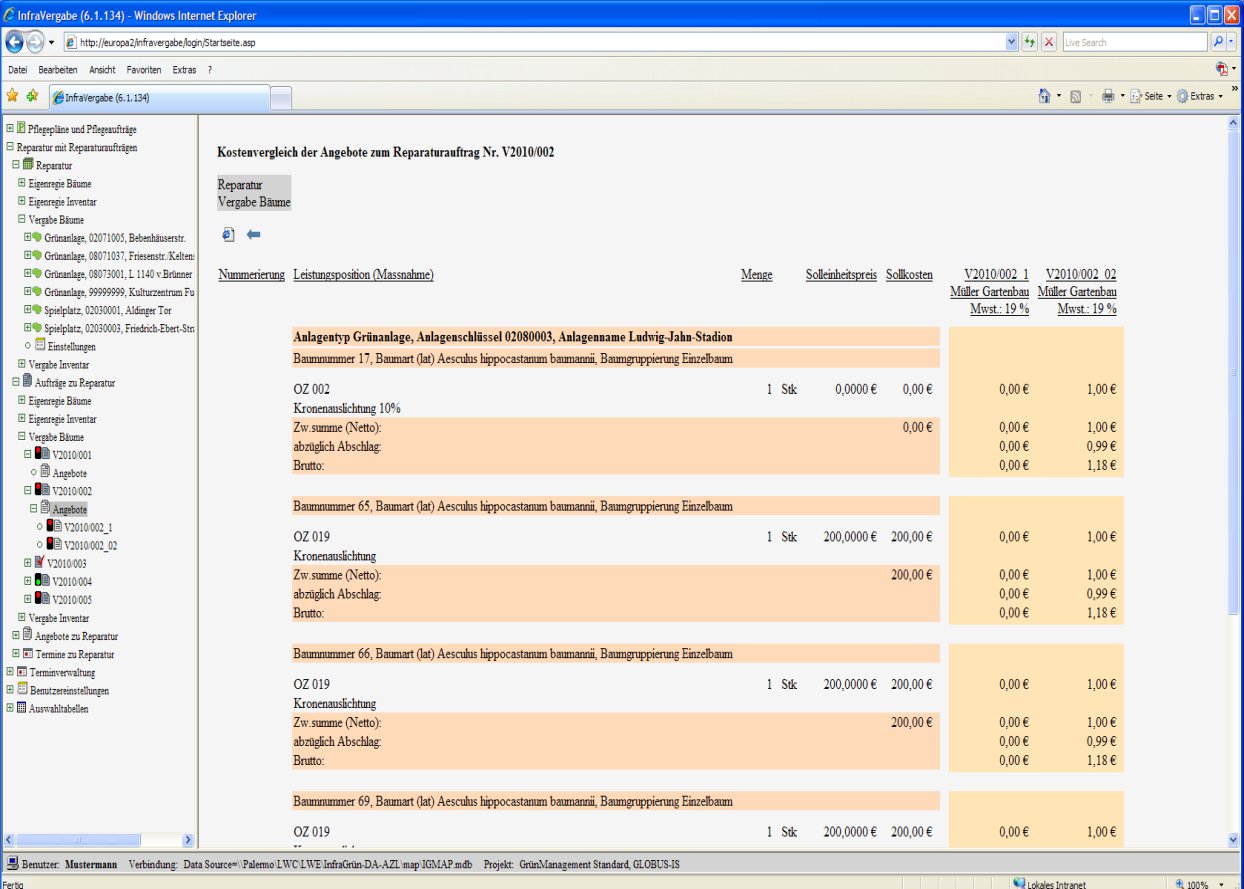
Task: Expand the Auswahltabellen tree node
Action: (x=9, y=708)
